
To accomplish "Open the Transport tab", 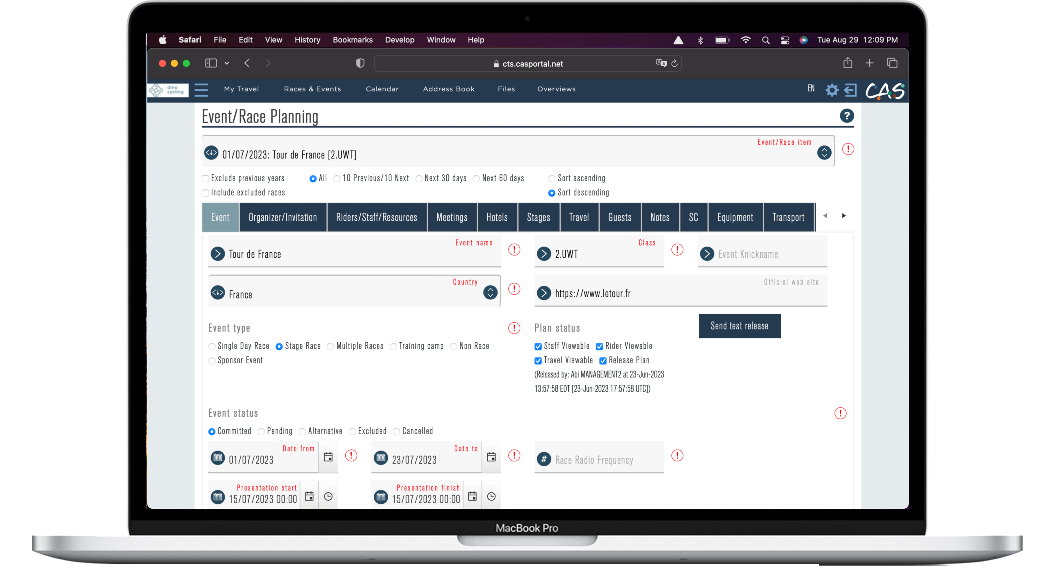I will pyautogui.click(x=789, y=217).
